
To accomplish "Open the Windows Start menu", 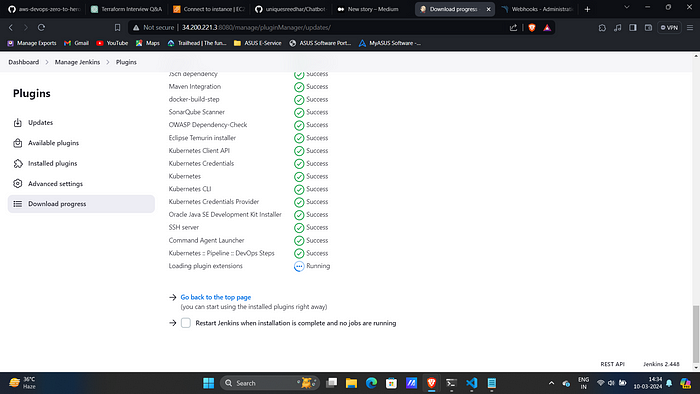I will [x=208, y=383].
